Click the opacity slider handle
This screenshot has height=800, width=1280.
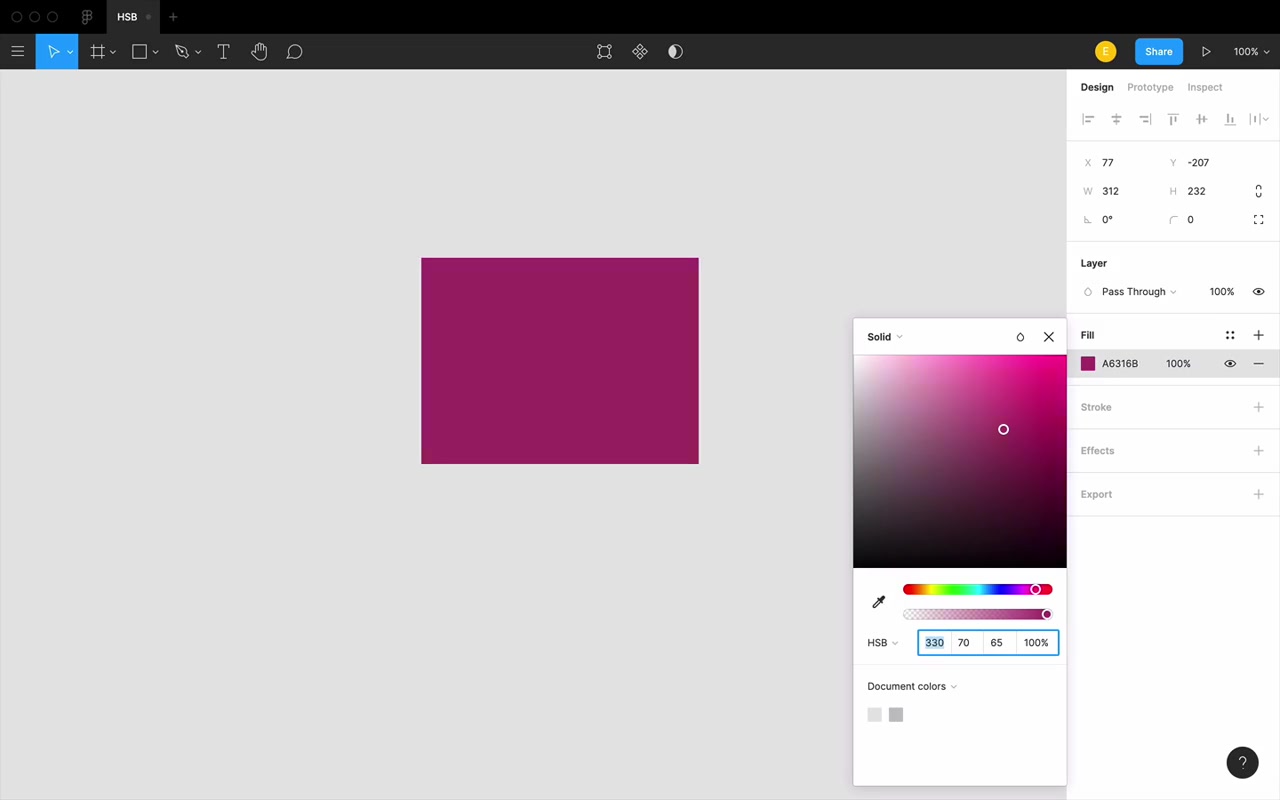pyautogui.click(x=1047, y=615)
